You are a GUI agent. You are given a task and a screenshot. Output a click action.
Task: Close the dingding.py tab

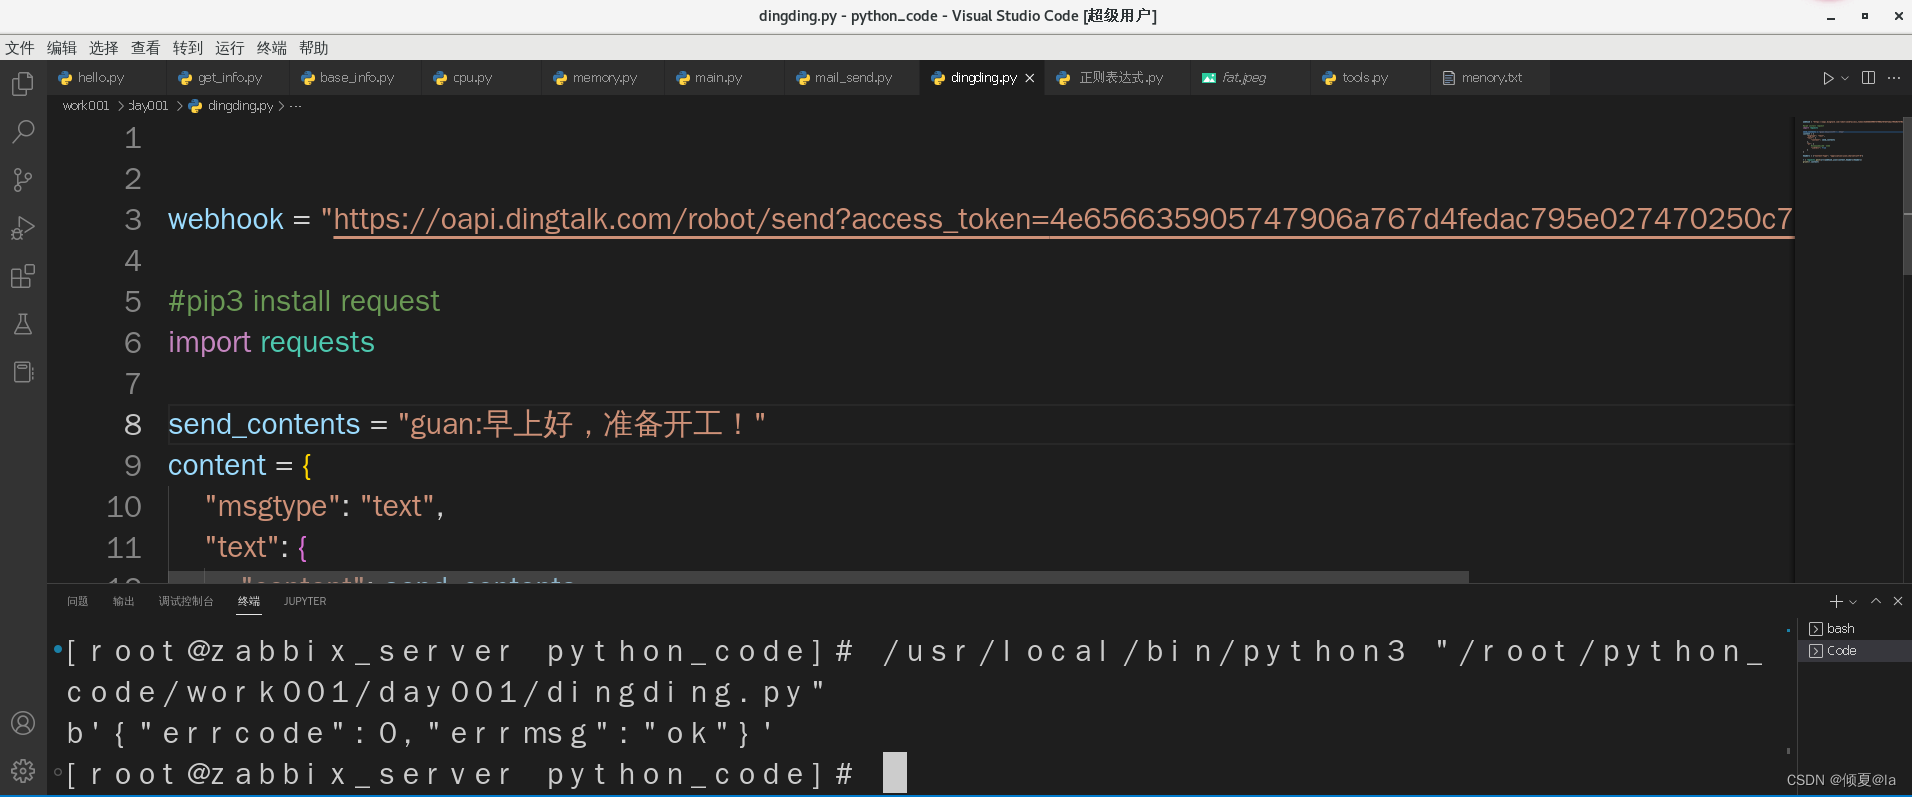[1030, 78]
